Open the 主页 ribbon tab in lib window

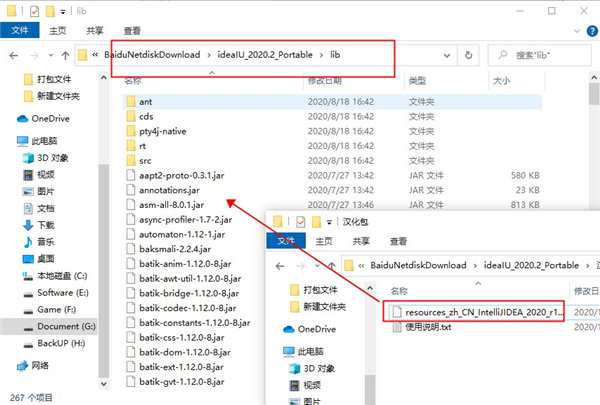(58, 31)
